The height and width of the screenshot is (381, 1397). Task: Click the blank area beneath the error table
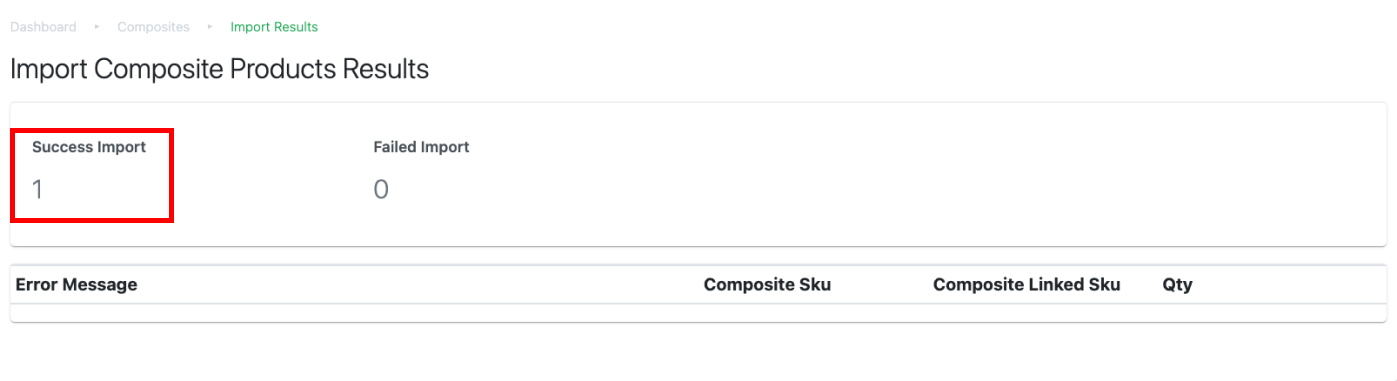698,352
